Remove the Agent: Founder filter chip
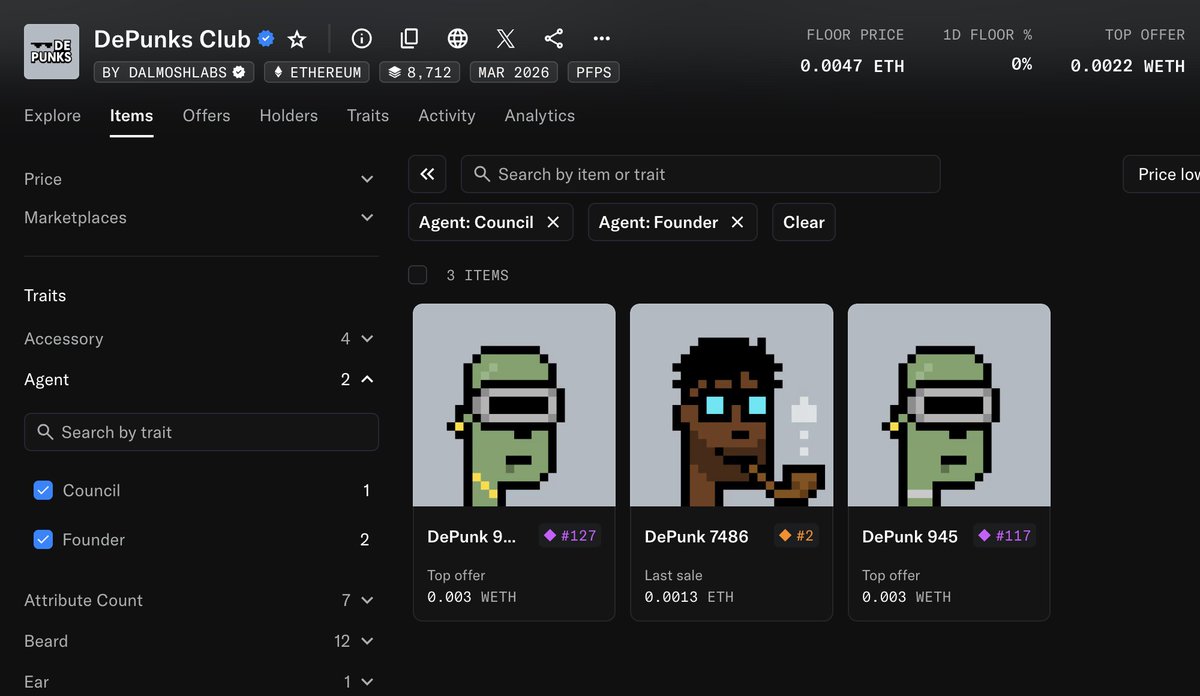1200x696 pixels. point(737,222)
